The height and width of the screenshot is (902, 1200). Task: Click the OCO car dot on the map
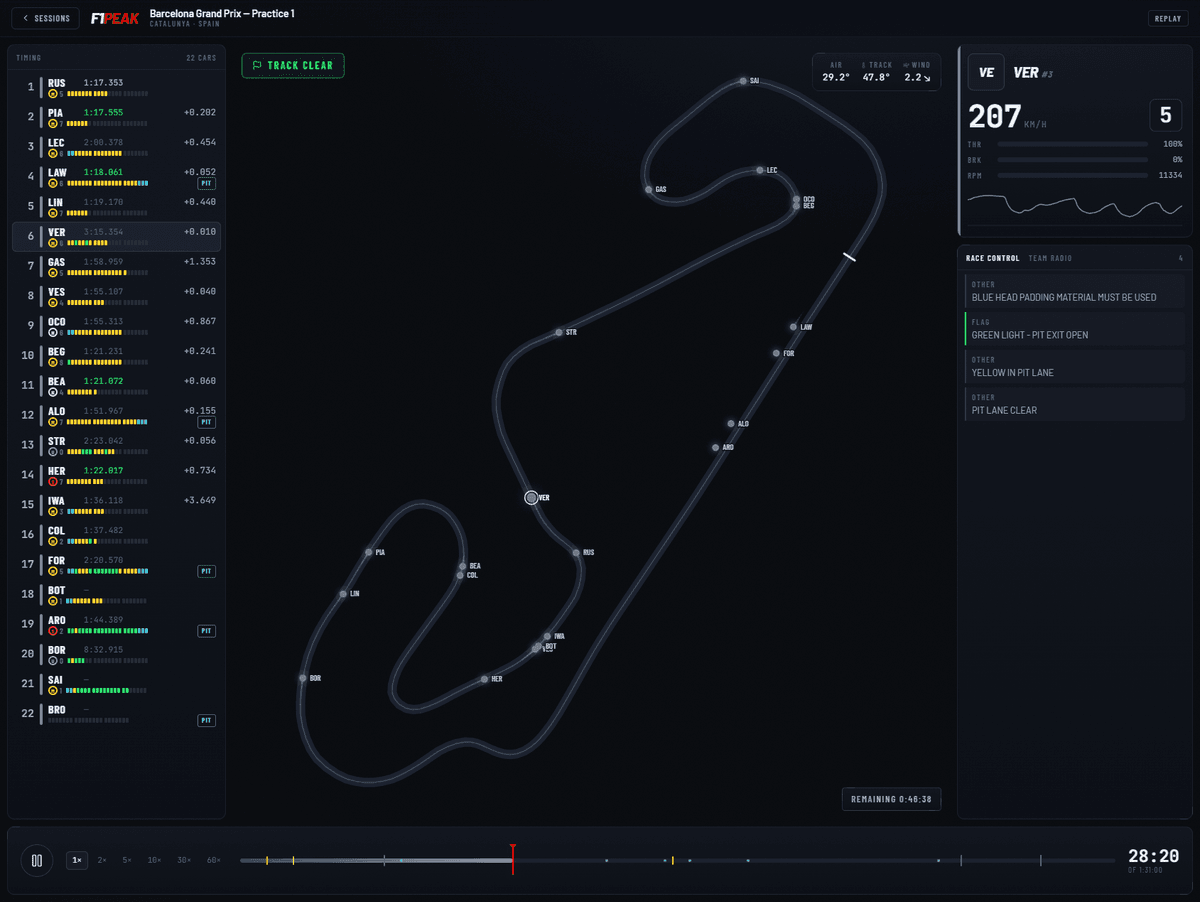(x=796, y=199)
